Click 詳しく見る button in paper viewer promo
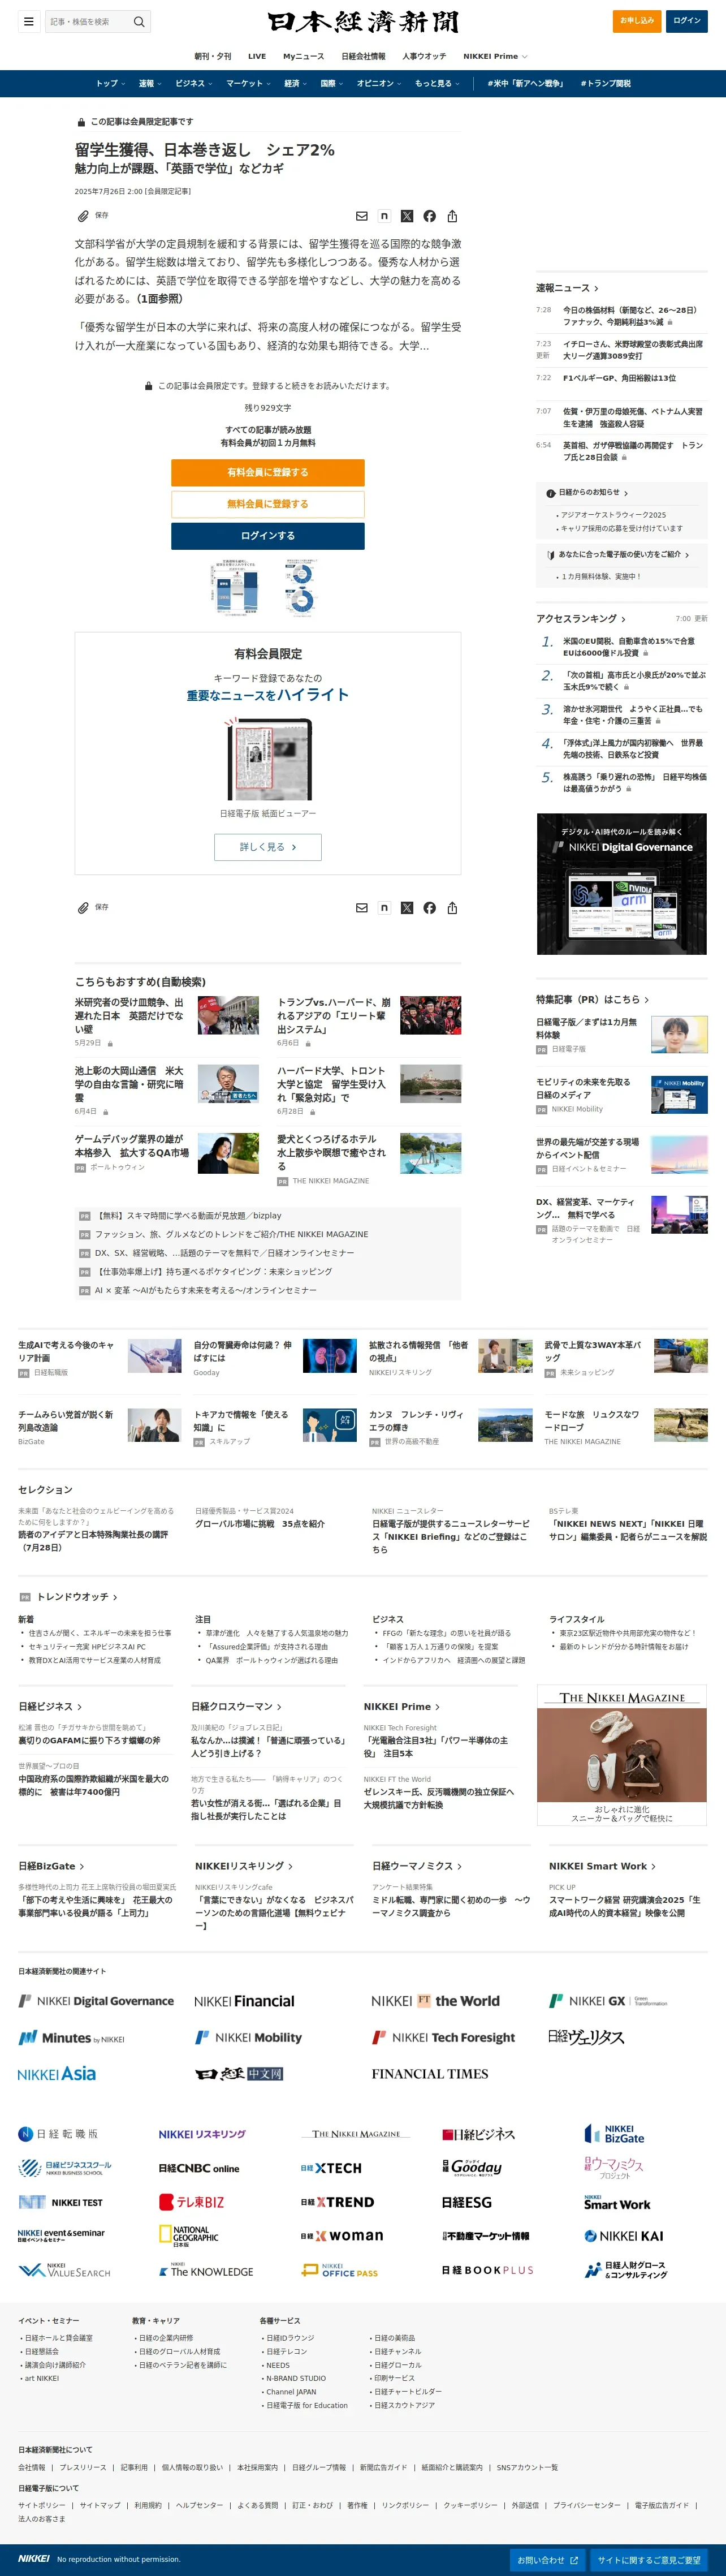This screenshot has width=726, height=2576. [268, 847]
